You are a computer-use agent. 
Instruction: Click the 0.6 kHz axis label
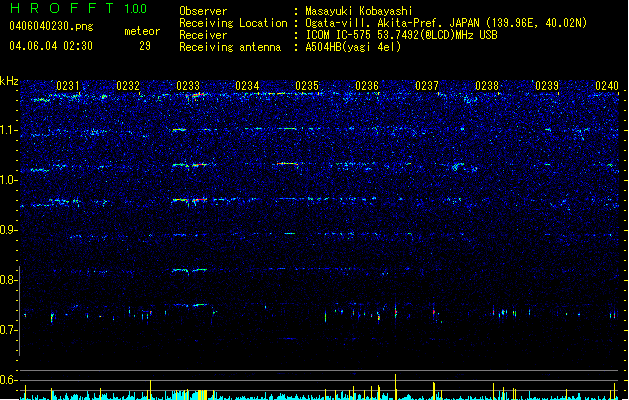[x=9, y=380]
